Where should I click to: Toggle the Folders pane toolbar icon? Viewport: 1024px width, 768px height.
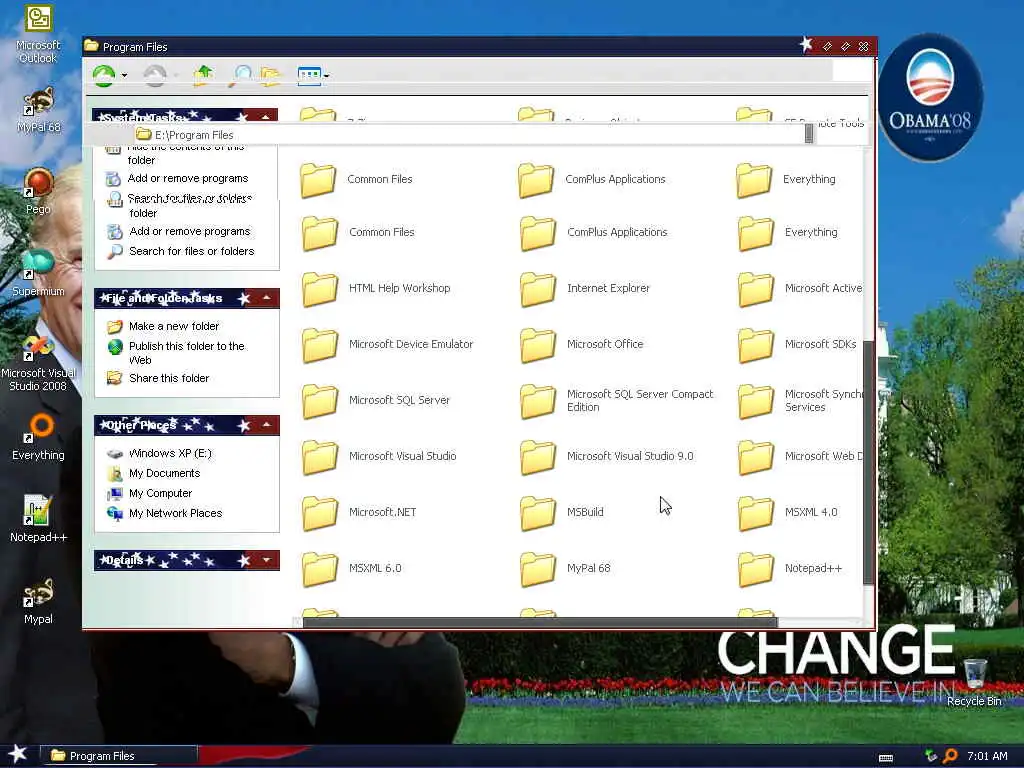point(270,76)
